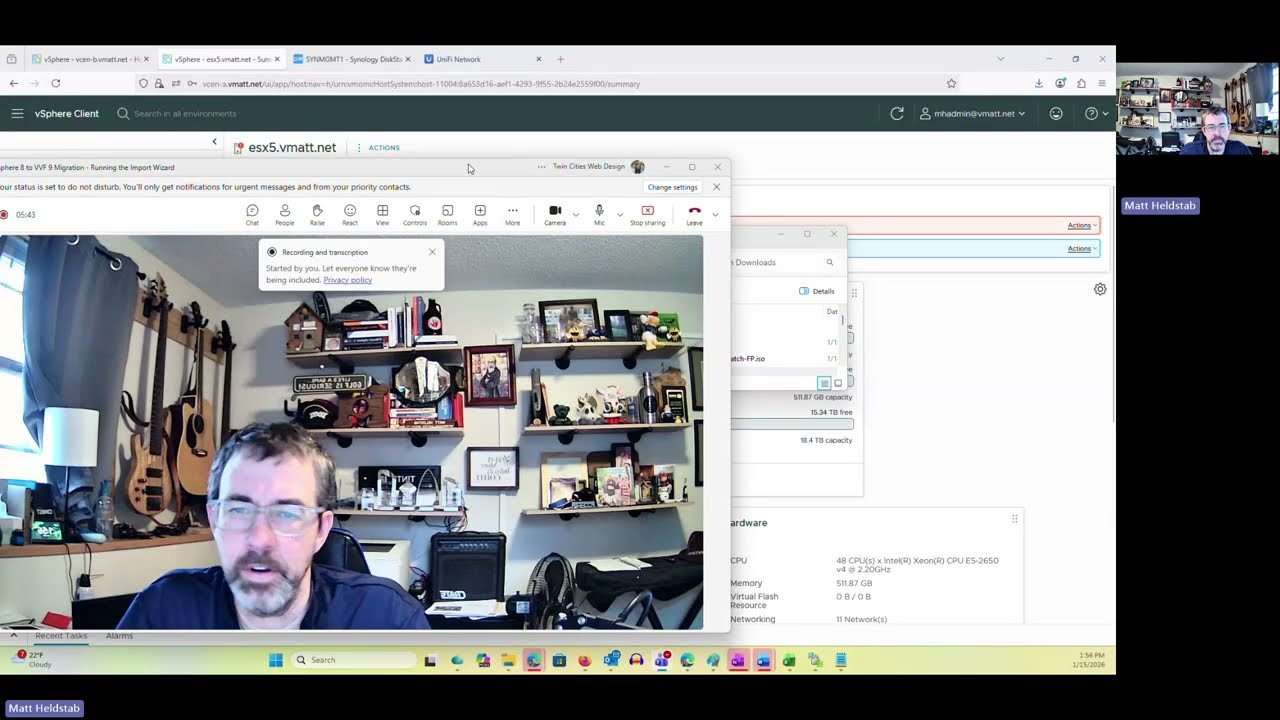This screenshot has width=1280, height=720.
Task: Switch to the UniFi Network tab
Action: coord(482,59)
